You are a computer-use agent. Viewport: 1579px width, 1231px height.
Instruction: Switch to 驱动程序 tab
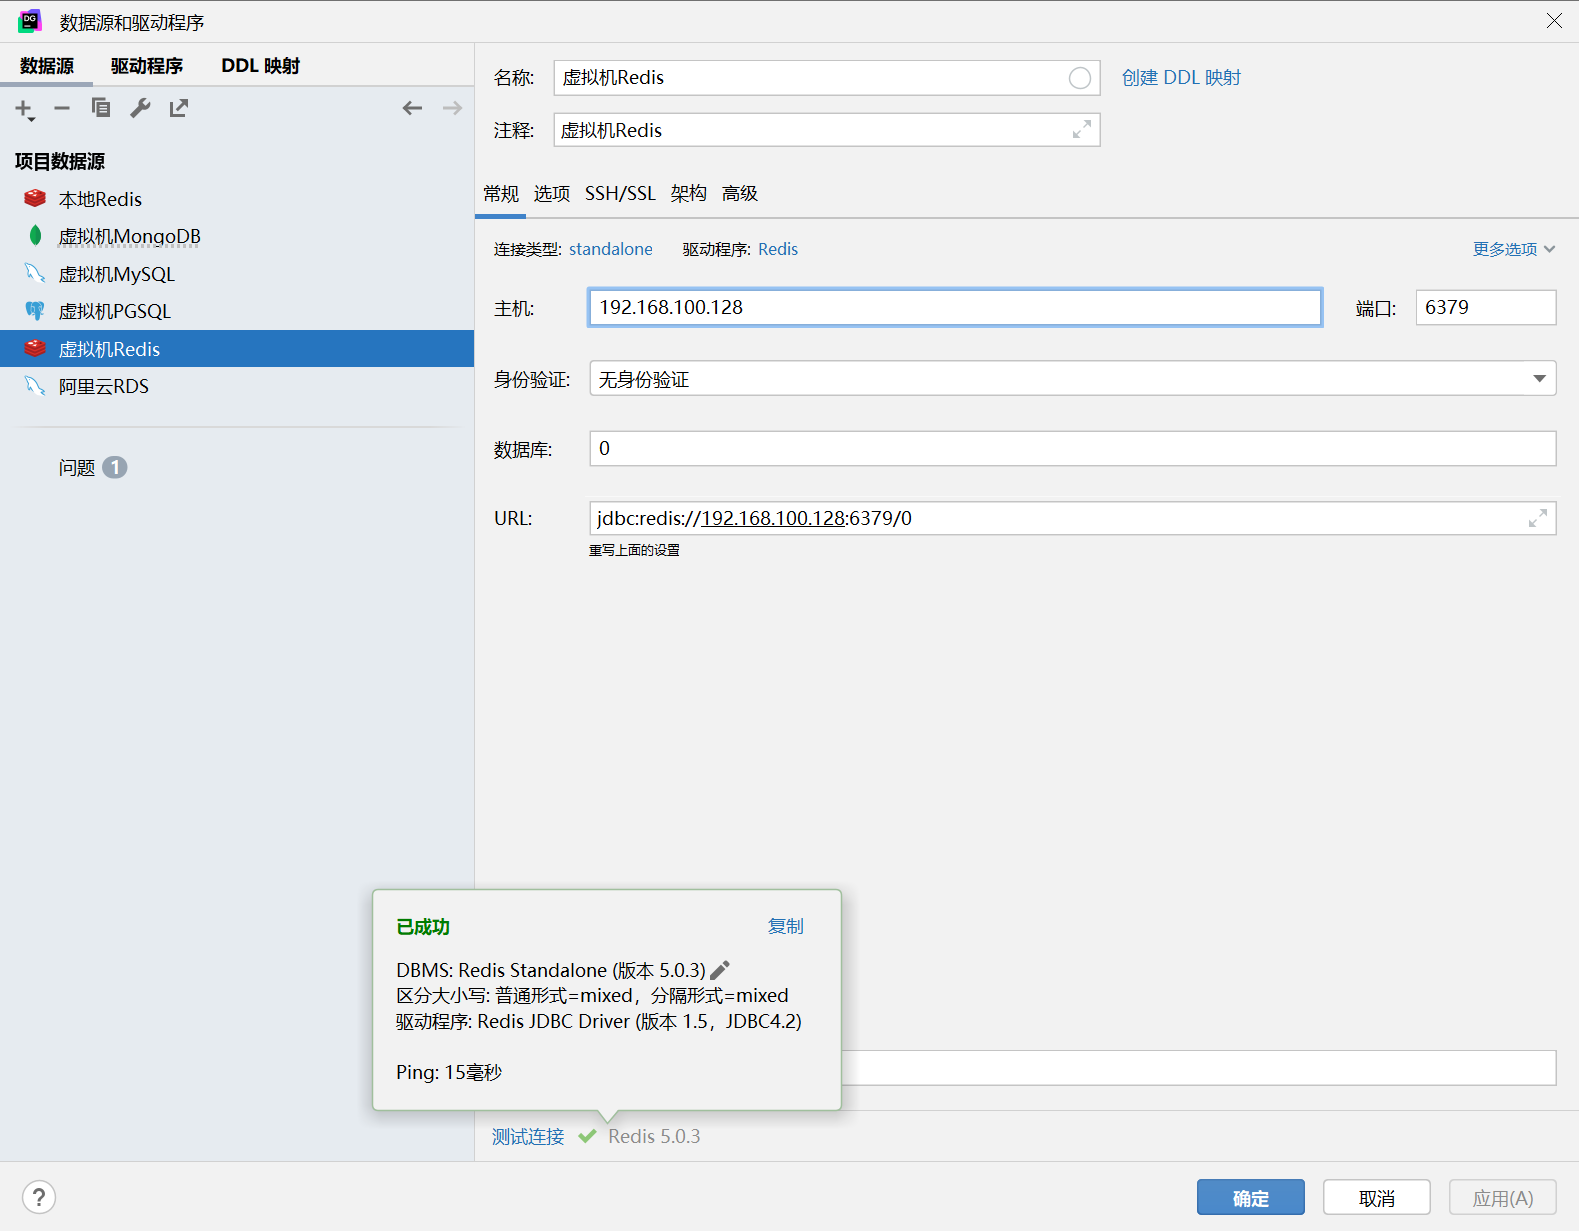tap(147, 66)
